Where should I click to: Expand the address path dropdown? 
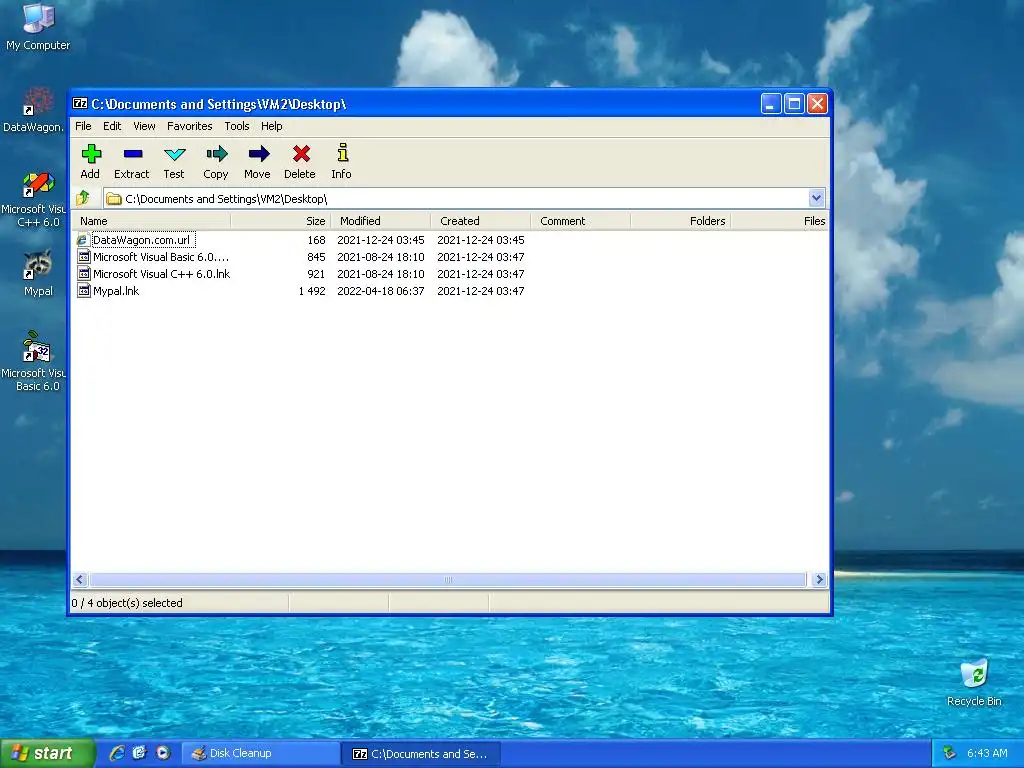tap(816, 198)
